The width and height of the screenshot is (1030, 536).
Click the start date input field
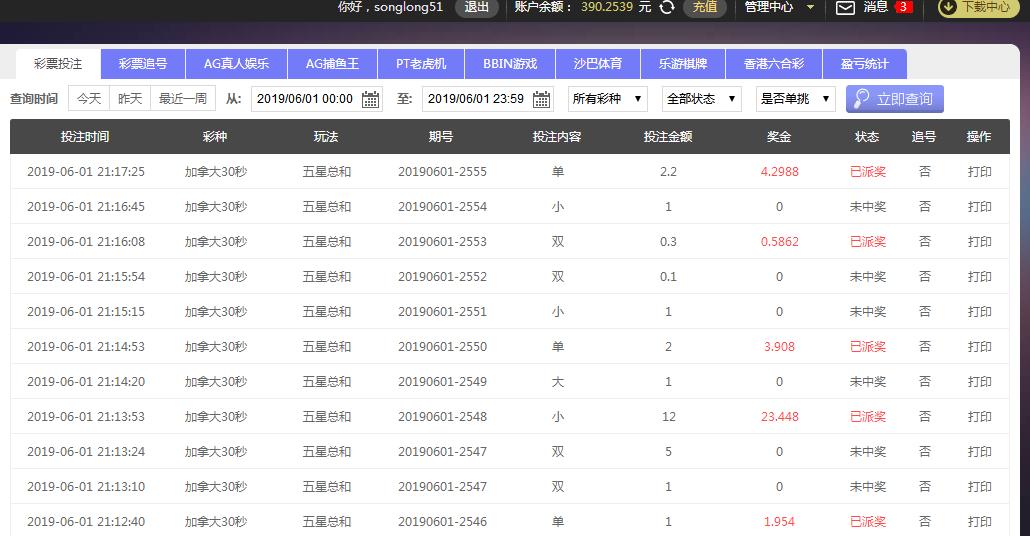[x=317, y=99]
